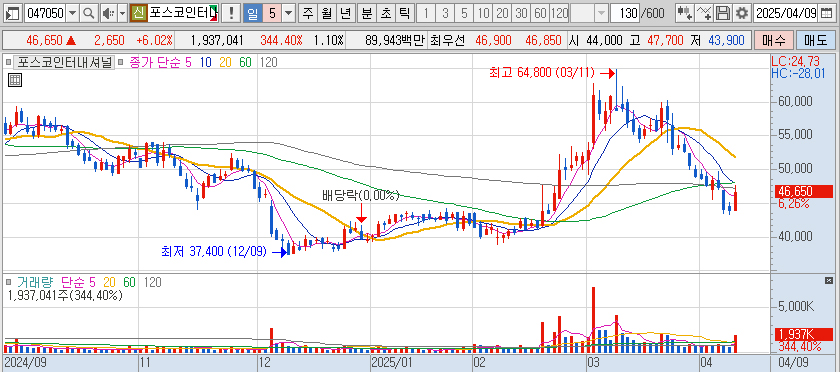Select the daily 일 chart period
Image resolution: width=840 pixels, height=372 pixels.
(253, 13)
